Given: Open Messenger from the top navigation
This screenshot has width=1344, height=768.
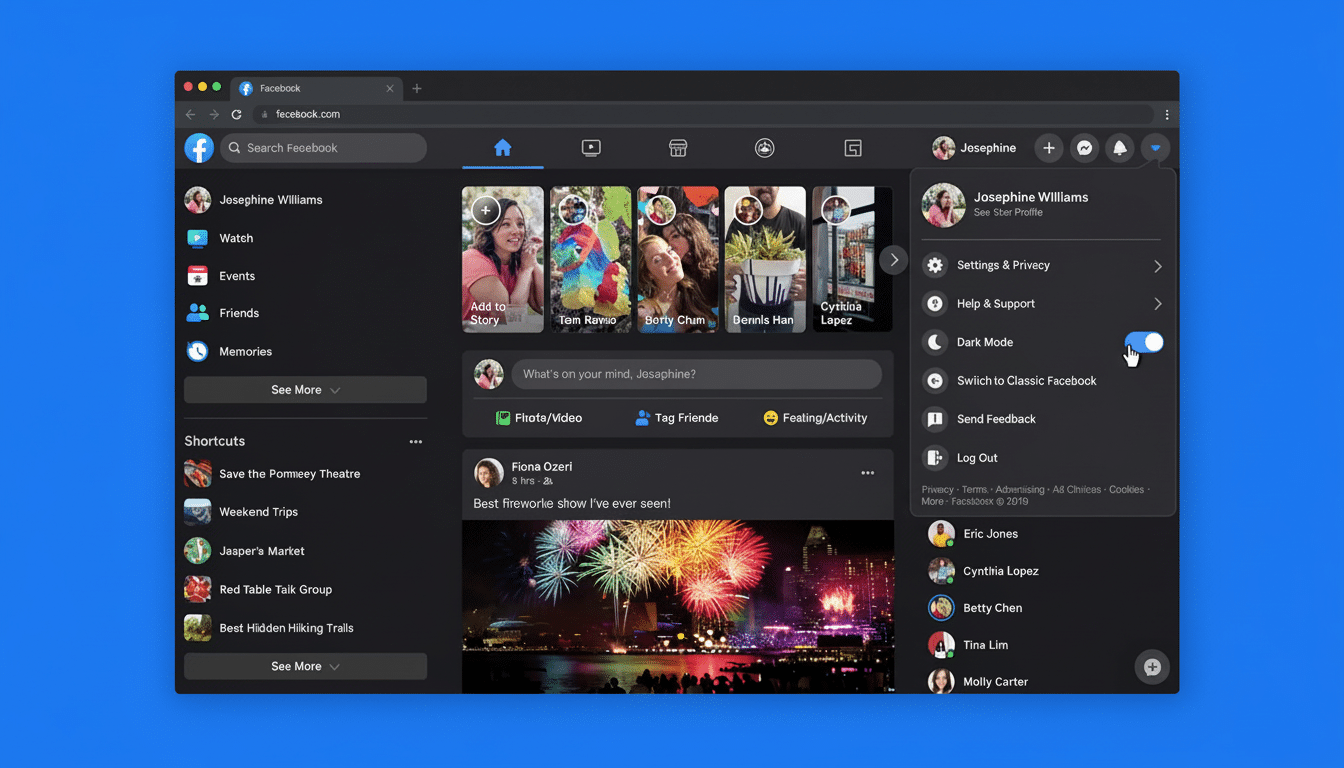Looking at the screenshot, I should 1084,147.
